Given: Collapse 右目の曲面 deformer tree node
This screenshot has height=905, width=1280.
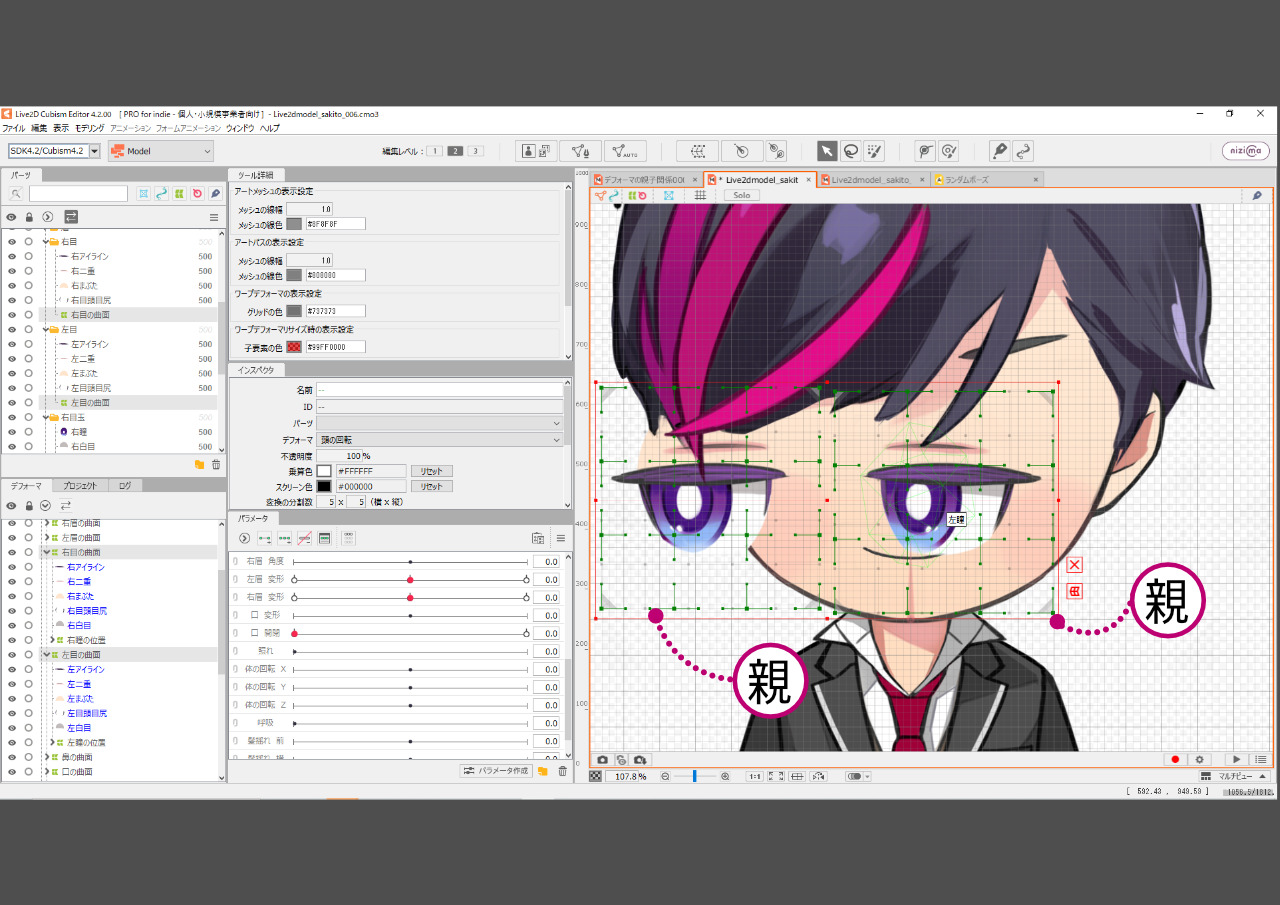Looking at the screenshot, I should pyautogui.click(x=47, y=552).
